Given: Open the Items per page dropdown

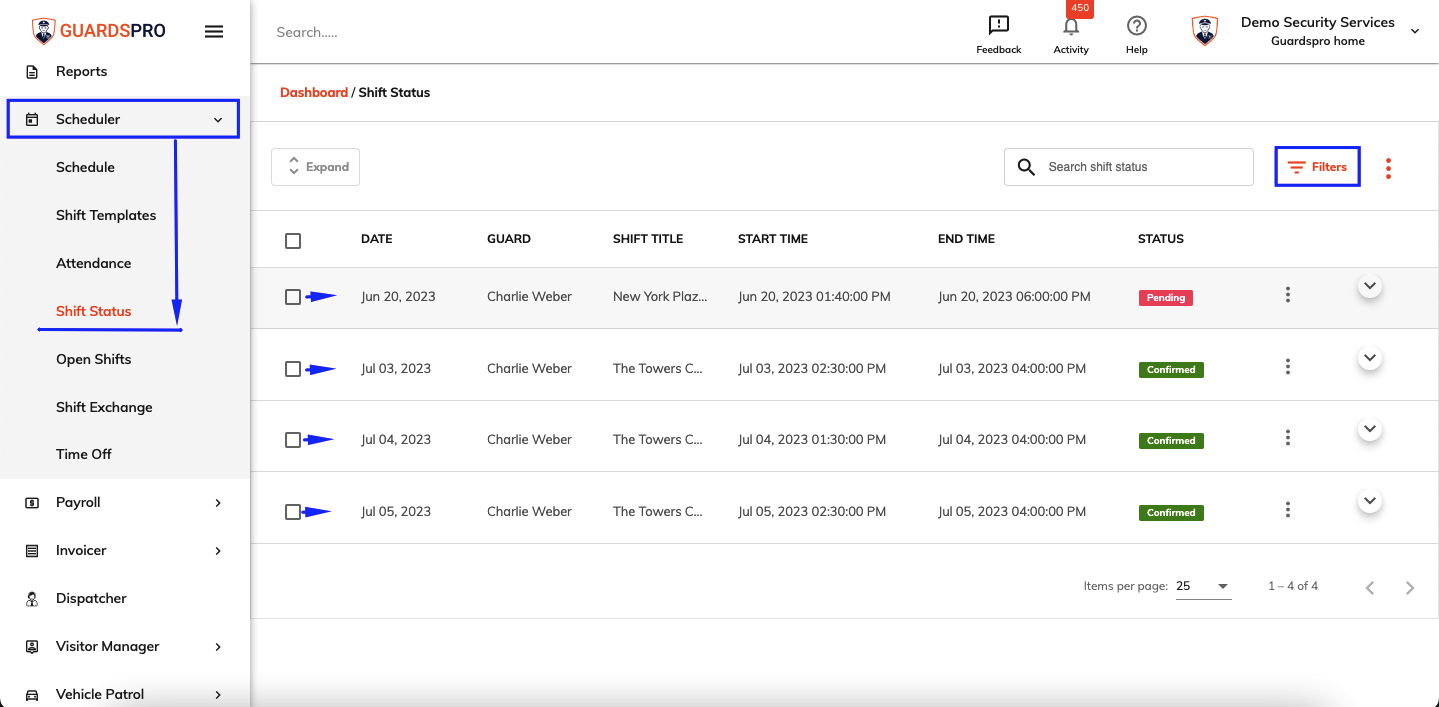Looking at the screenshot, I should pyautogui.click(x=1203, y=587).
